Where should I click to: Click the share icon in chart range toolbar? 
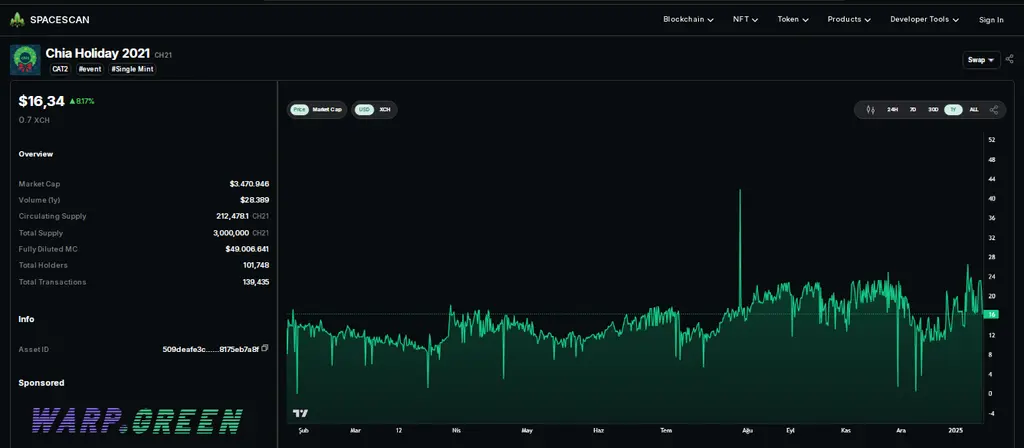tap(994, 110)
